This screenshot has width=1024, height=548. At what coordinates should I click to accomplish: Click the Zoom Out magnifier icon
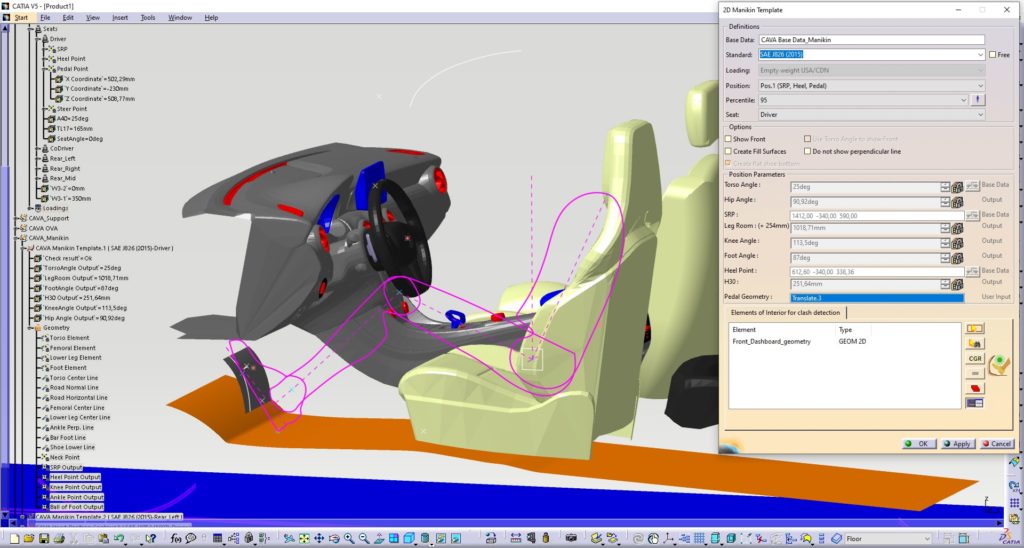pyautogui.click(x=364, y=538)
